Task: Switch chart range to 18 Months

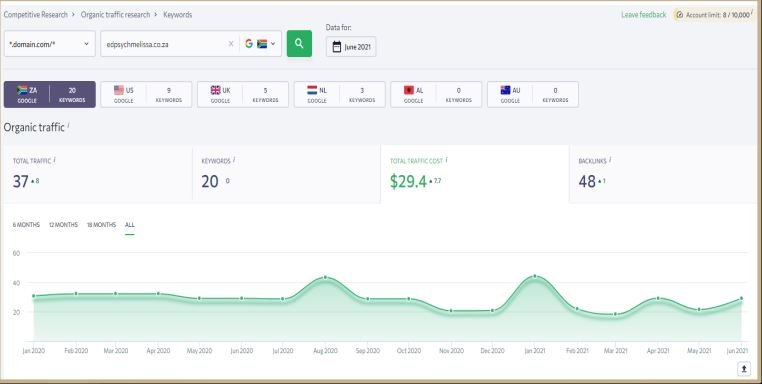Action: (102, 225)
